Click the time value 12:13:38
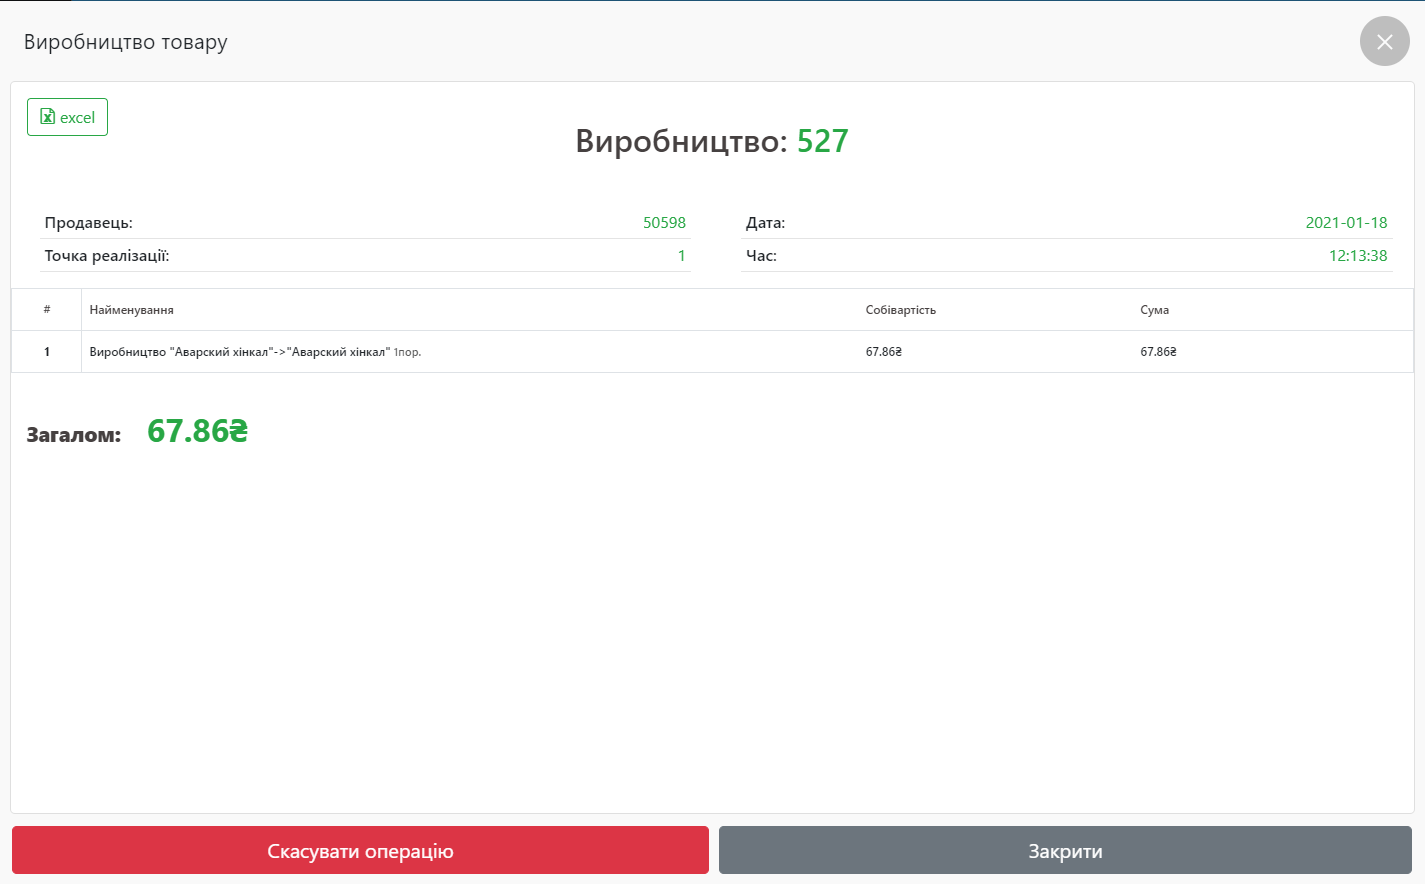The image size is (1425, 884). 1357,256
